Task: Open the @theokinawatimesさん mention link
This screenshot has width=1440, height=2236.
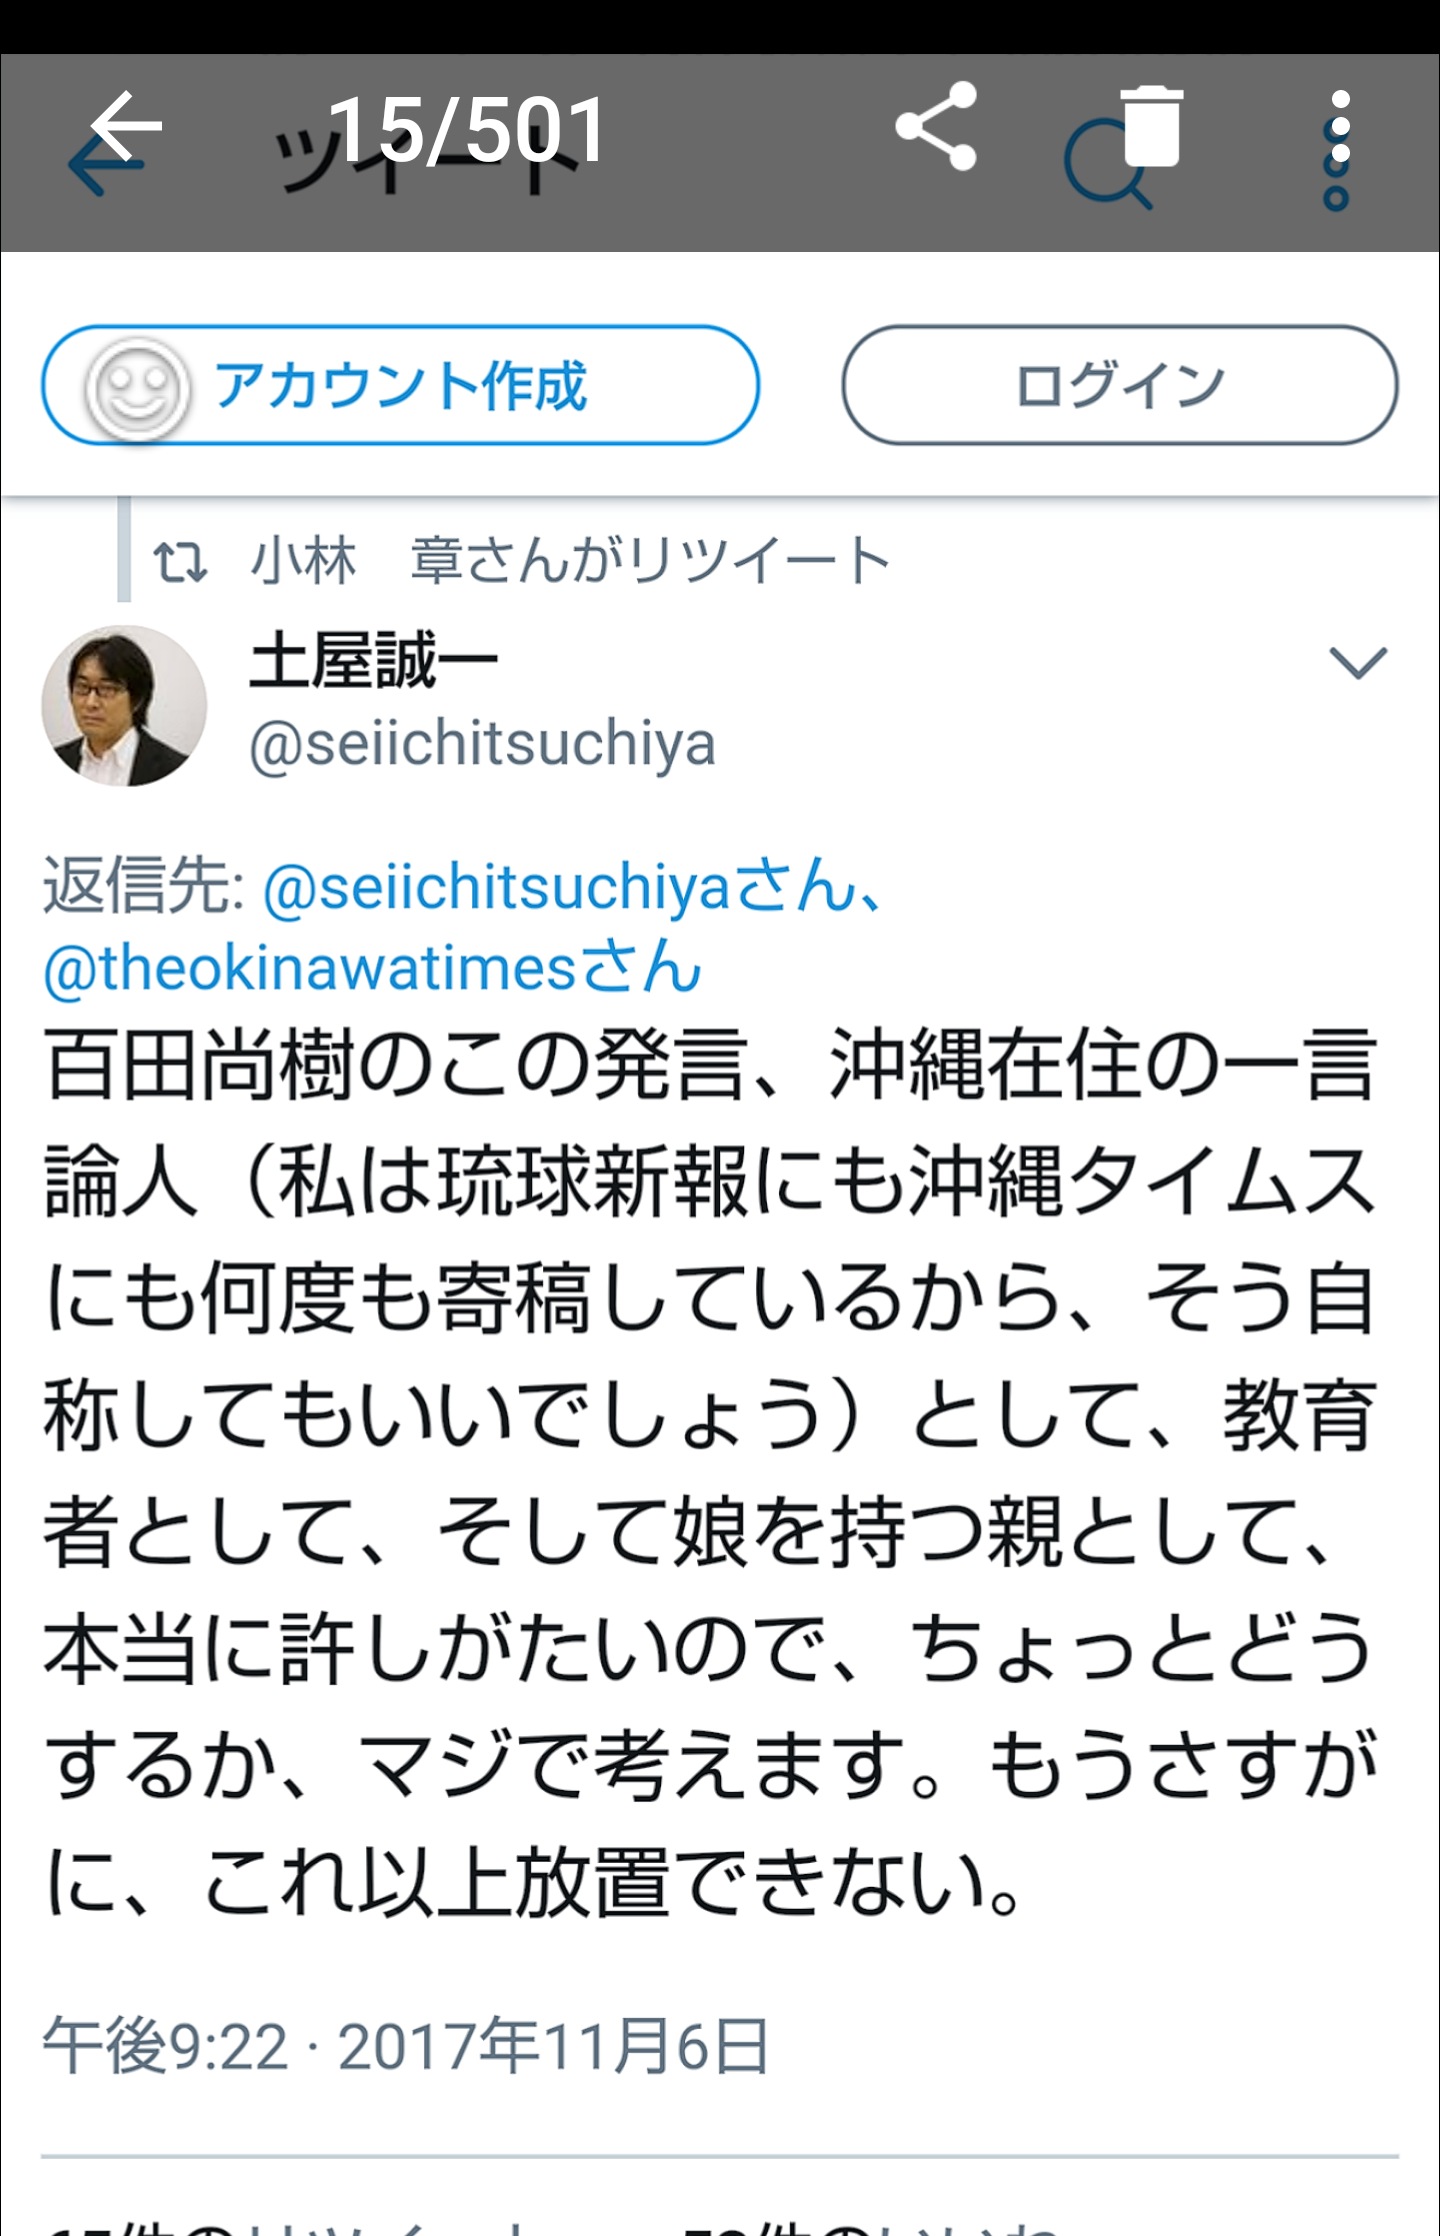Action: (x=372, y=968)
